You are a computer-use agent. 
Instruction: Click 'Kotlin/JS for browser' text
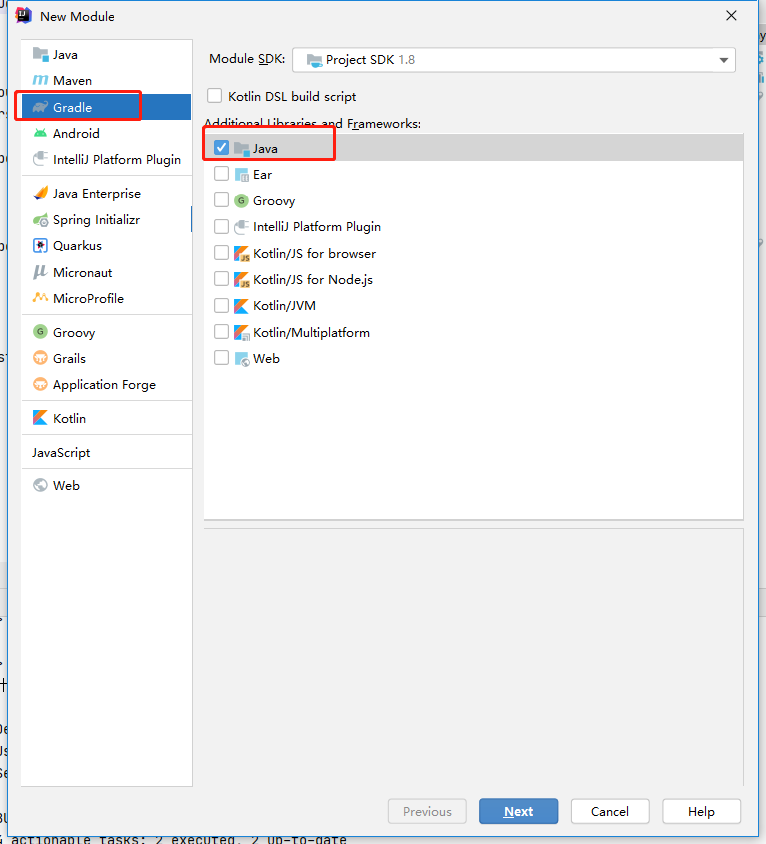(314, 254)
